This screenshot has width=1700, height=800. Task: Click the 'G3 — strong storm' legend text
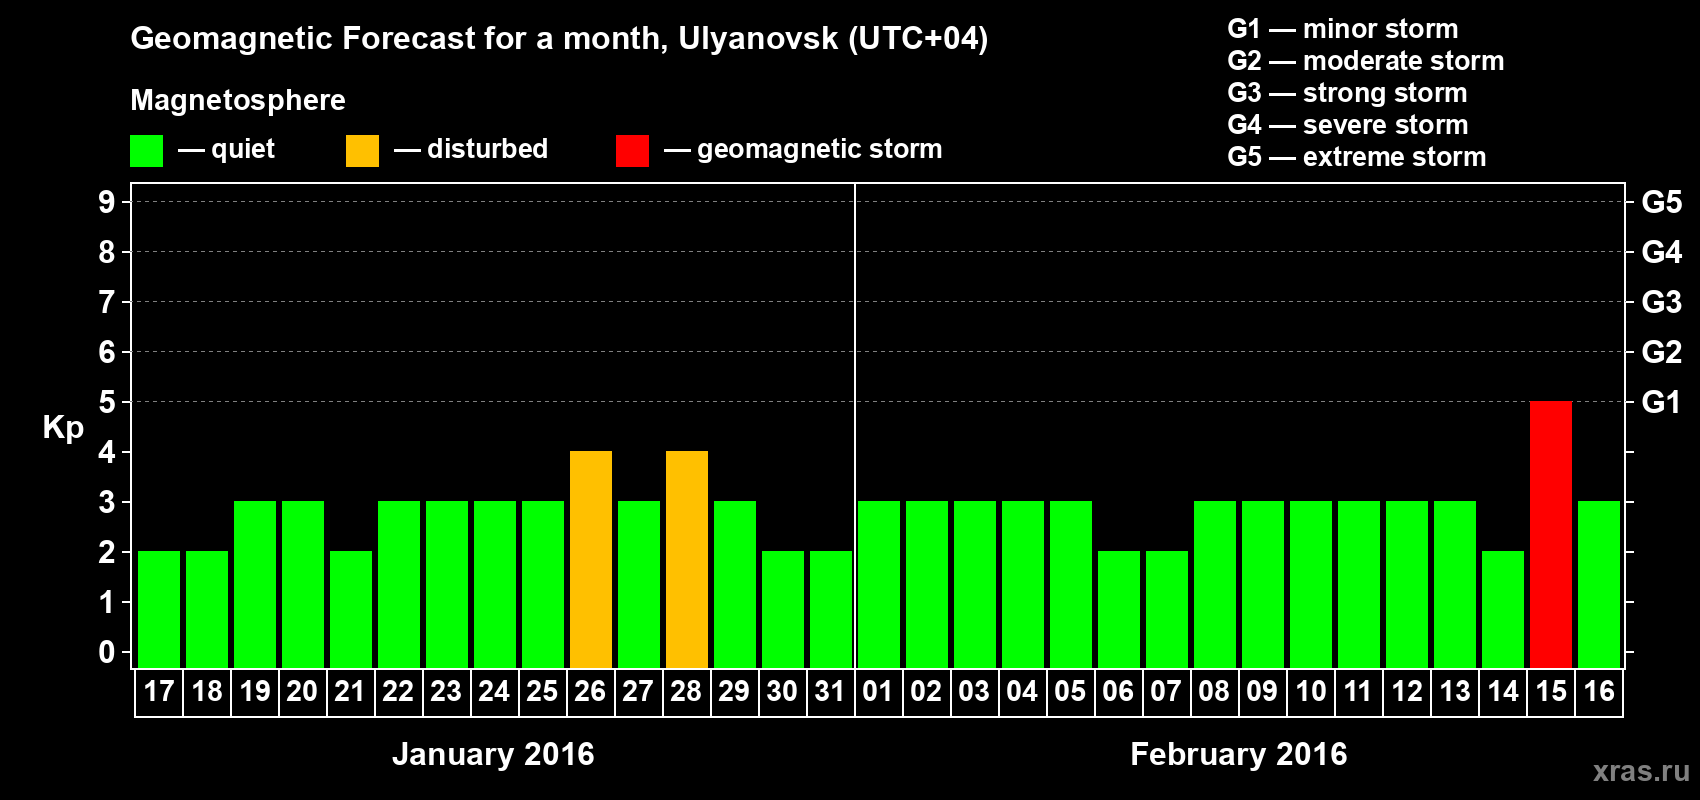(x=1347, y=93)
